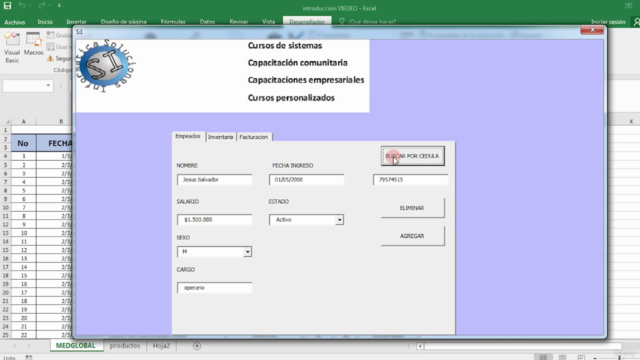Select the MEDGLOBAL sheet tab
Screen dimensions: 640x360
[76, 346]
